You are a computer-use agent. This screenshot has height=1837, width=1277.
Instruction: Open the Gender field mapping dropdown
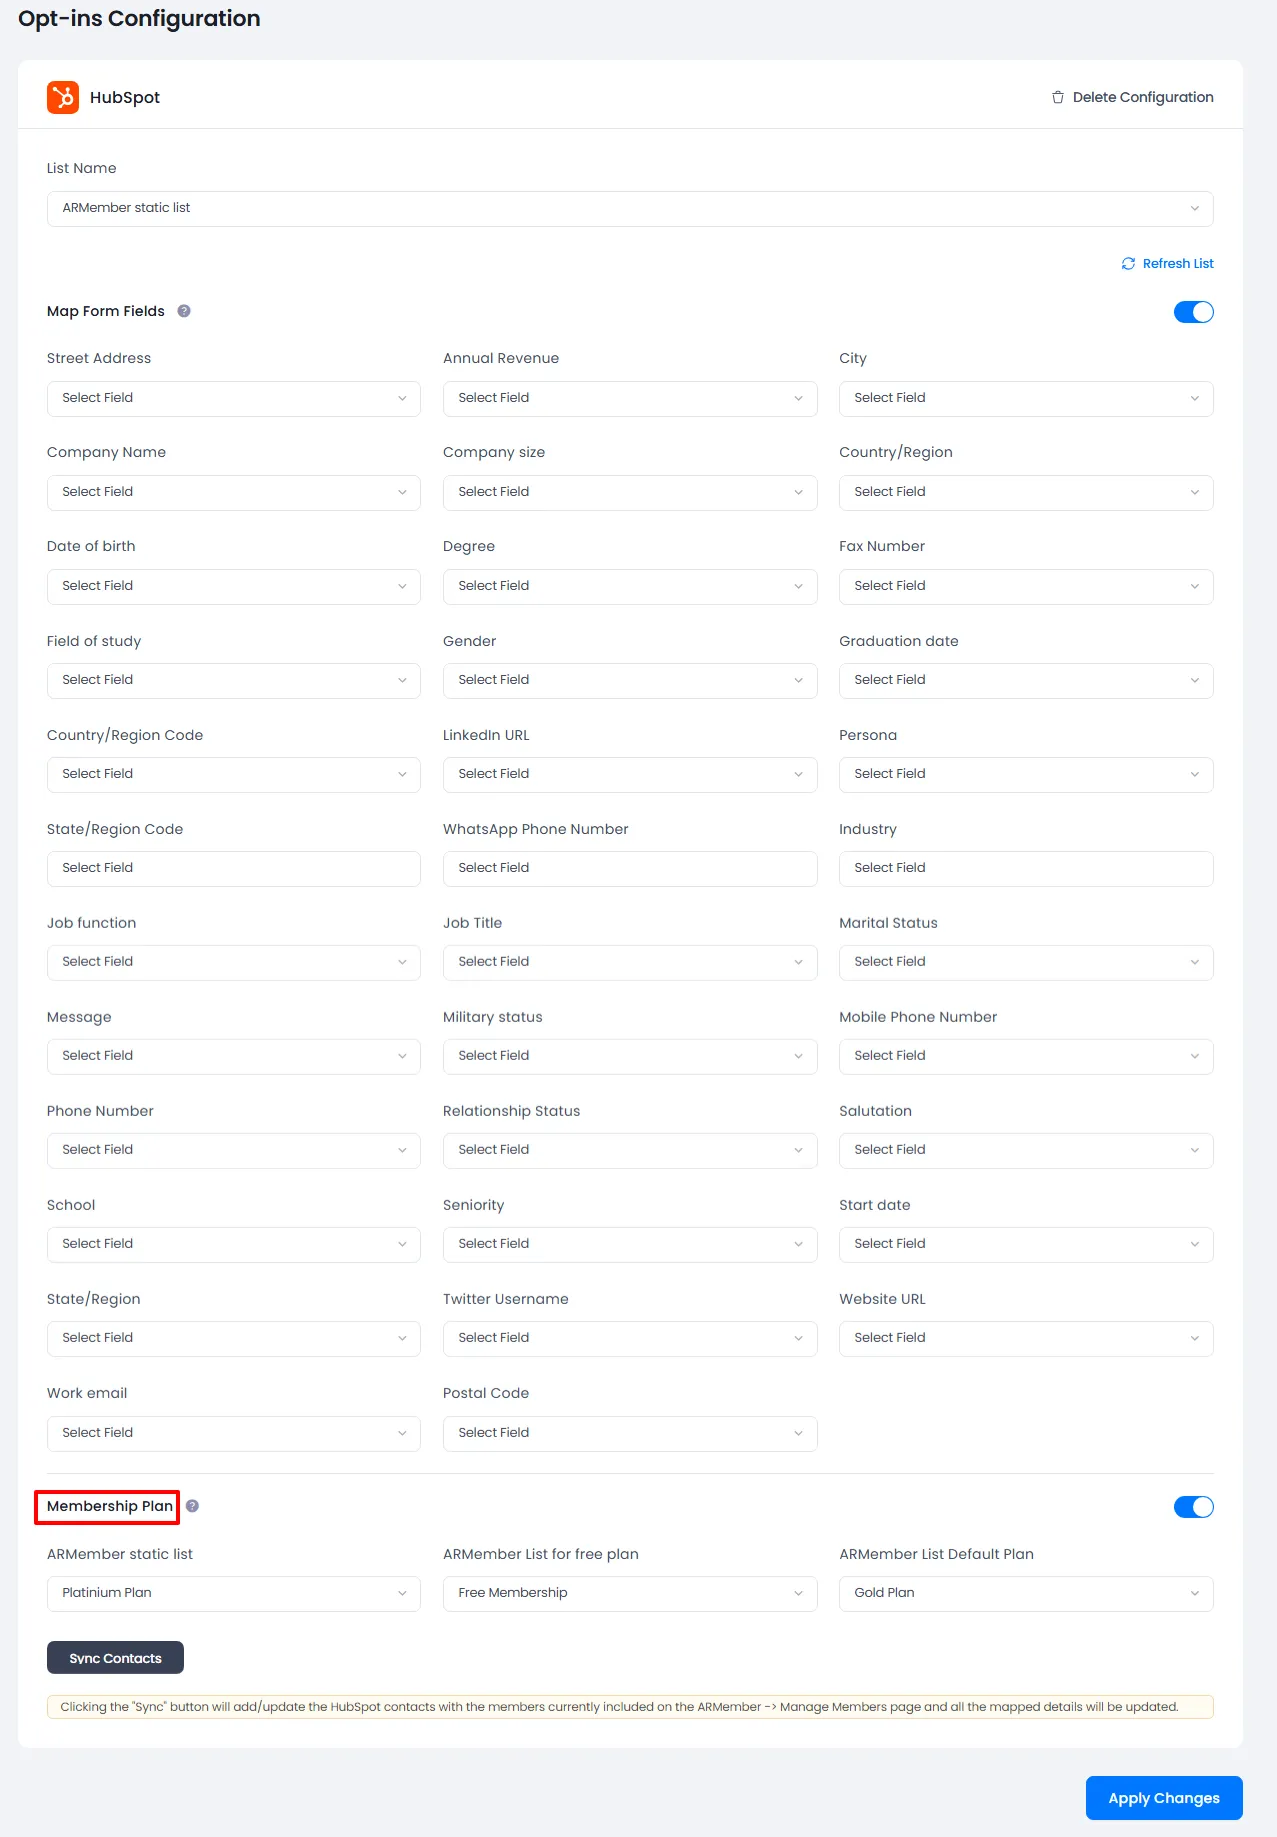tap(629, 680)
